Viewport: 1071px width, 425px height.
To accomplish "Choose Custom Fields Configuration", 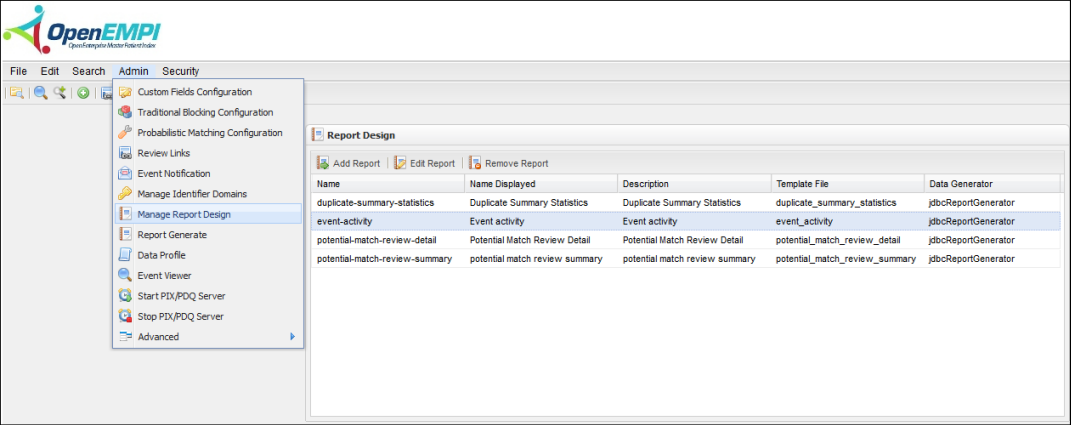I will coord(208,92).
